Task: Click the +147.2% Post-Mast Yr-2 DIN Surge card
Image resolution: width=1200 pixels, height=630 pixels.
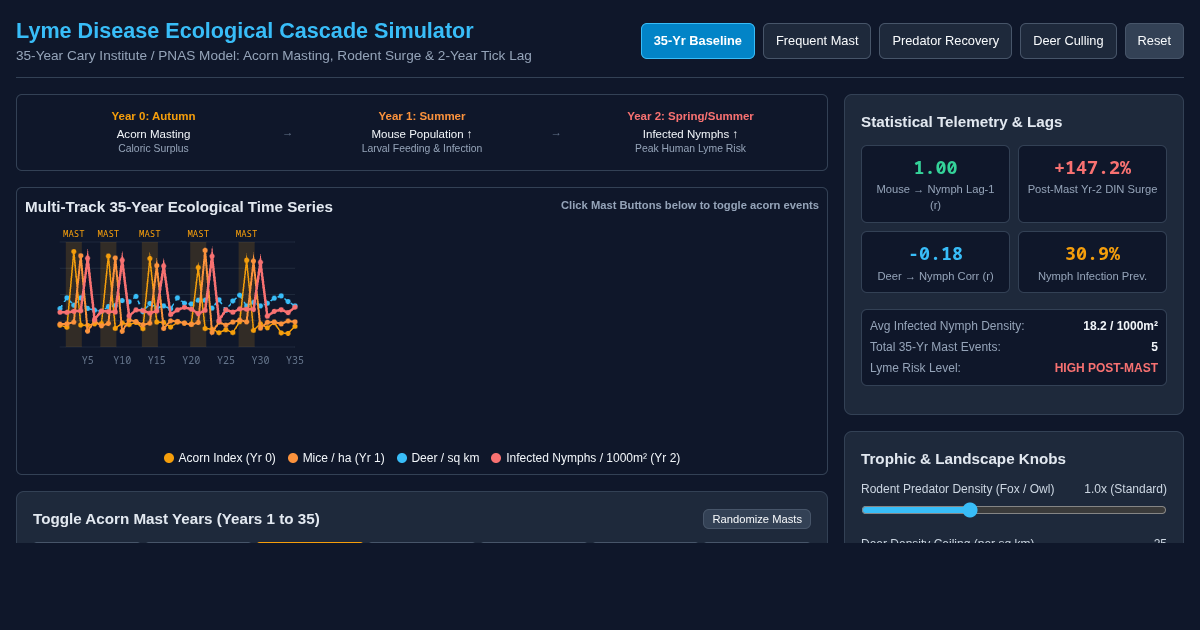Action: pos(1092,184)
